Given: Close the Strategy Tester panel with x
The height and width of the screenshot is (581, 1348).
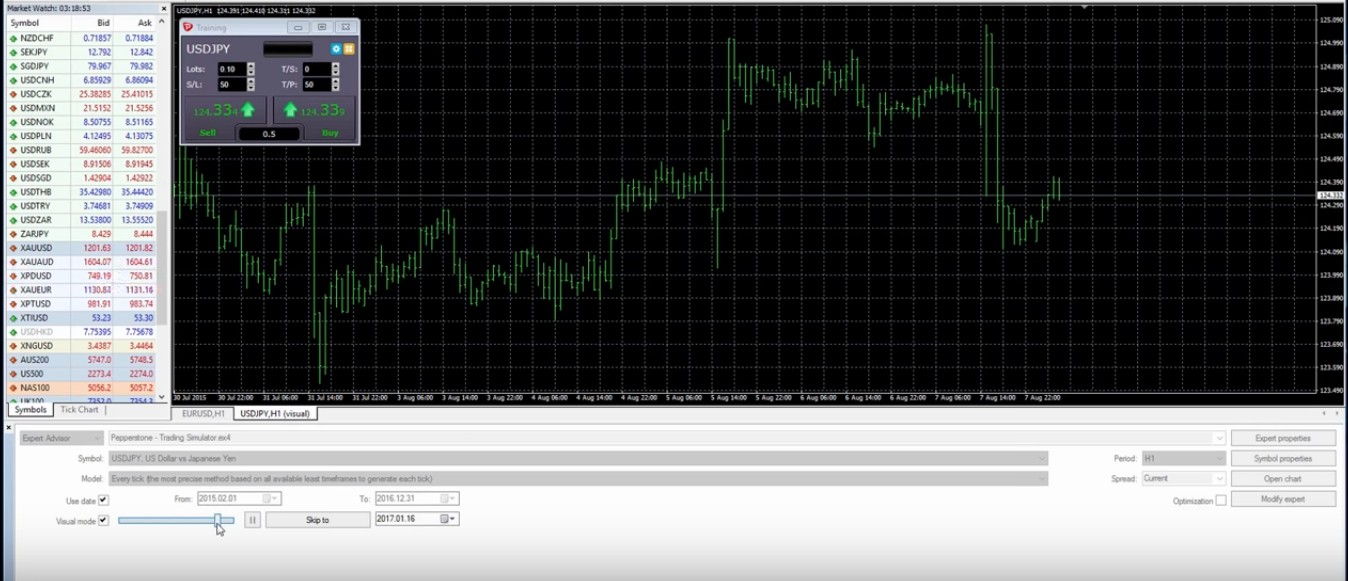Looking at the screenshot, I should (8, 428).
